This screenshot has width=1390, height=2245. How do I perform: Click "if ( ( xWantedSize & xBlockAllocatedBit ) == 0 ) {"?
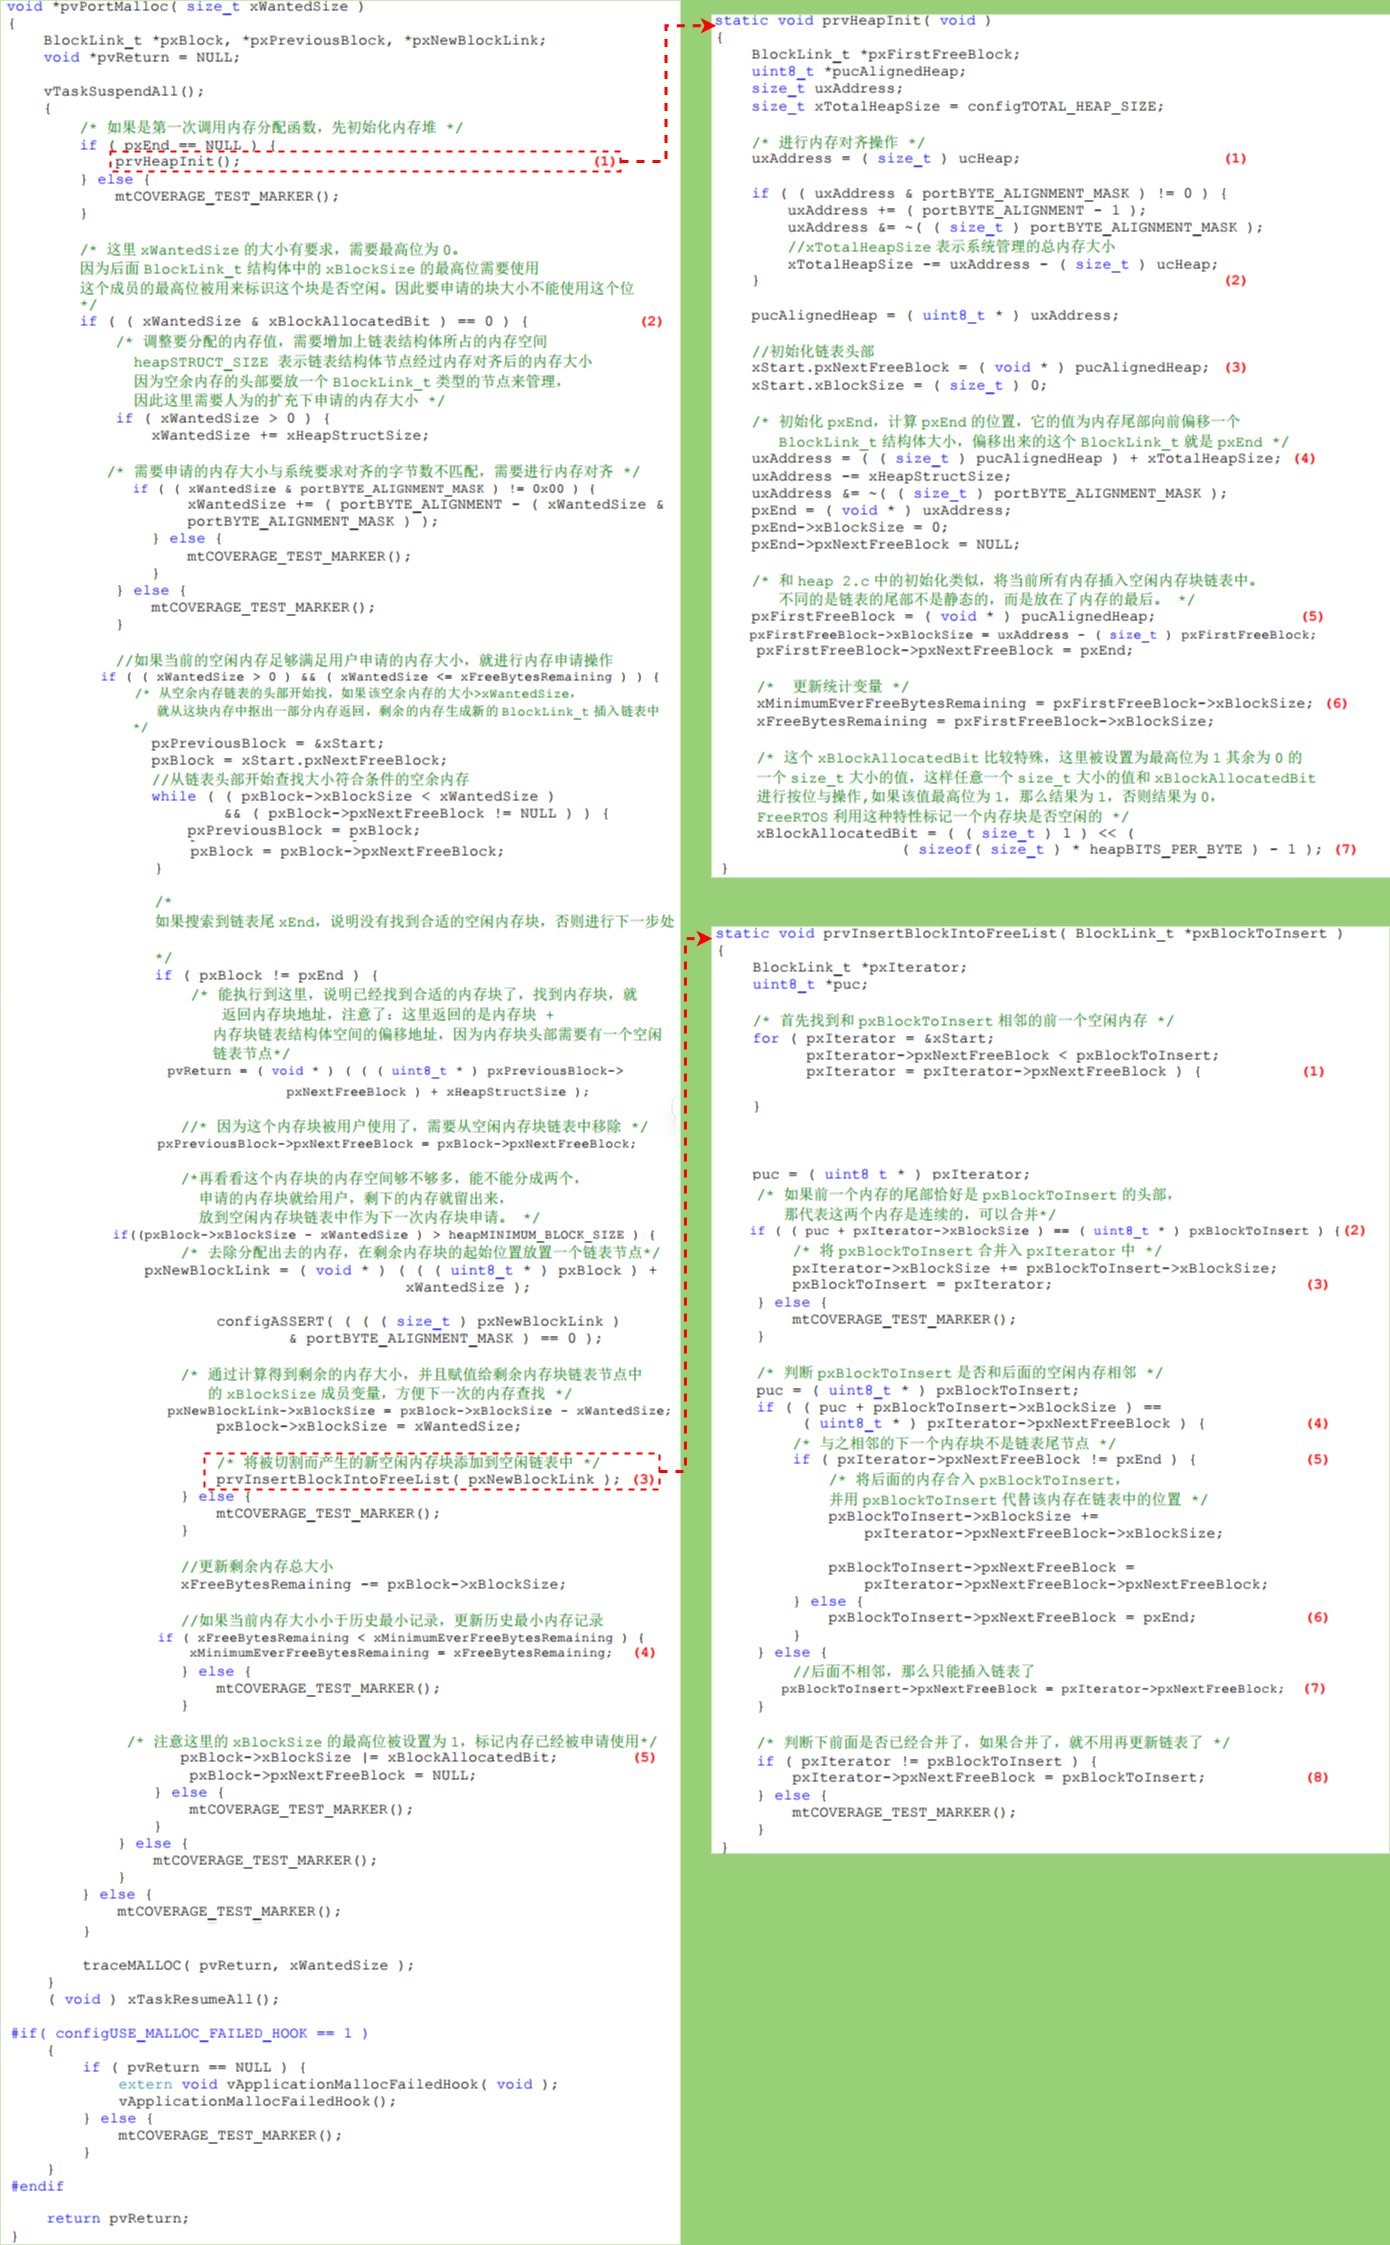click(304, 322)
